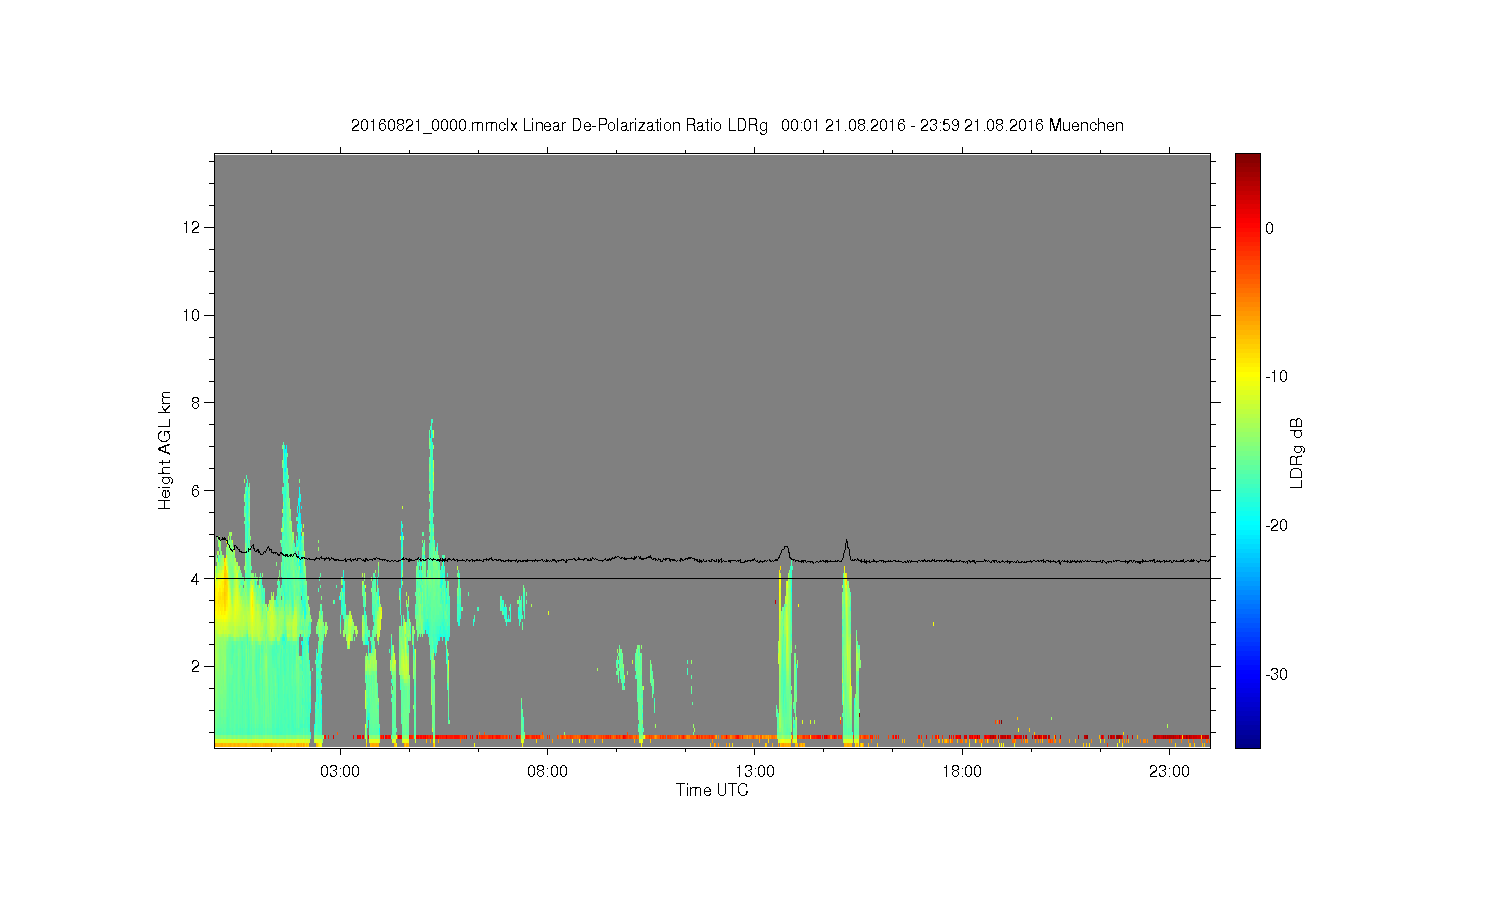Click the 'Height AGL km' y-axis label
1500x900 pixels.
click(x=165, y=450)
